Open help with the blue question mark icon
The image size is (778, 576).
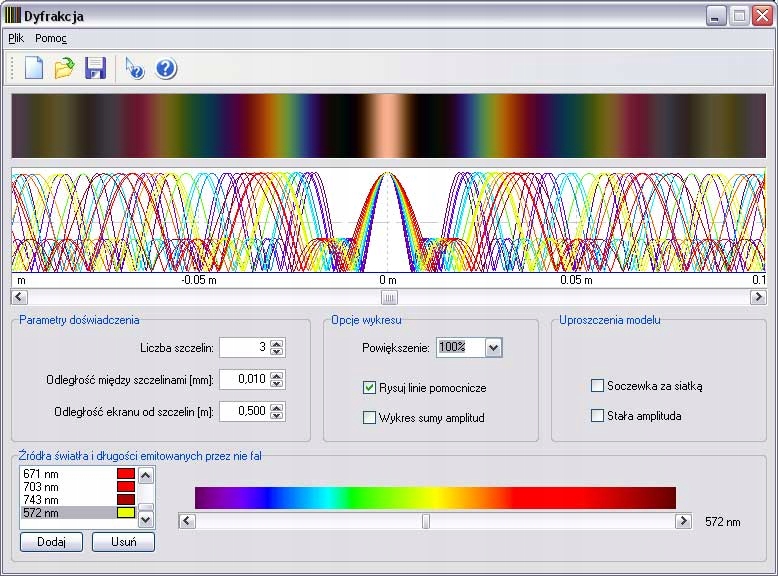pos(166,68)
